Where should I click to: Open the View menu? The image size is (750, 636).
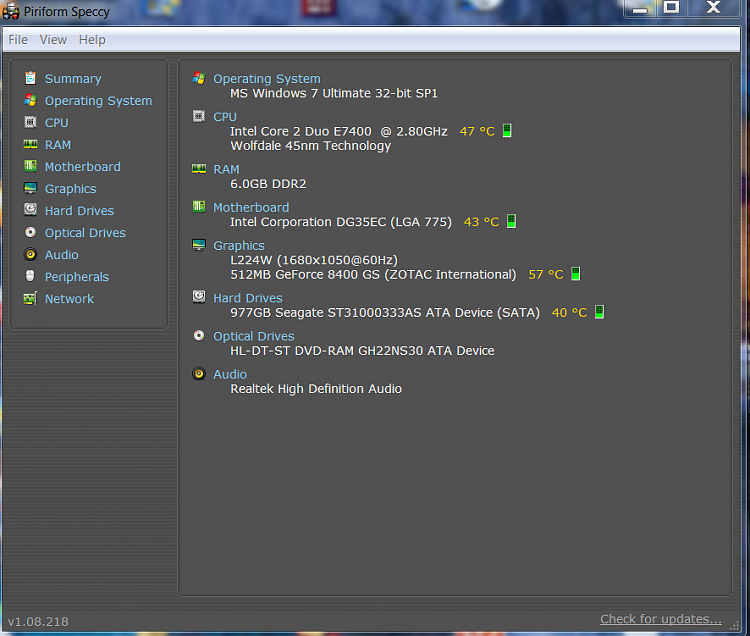[53, 40]
